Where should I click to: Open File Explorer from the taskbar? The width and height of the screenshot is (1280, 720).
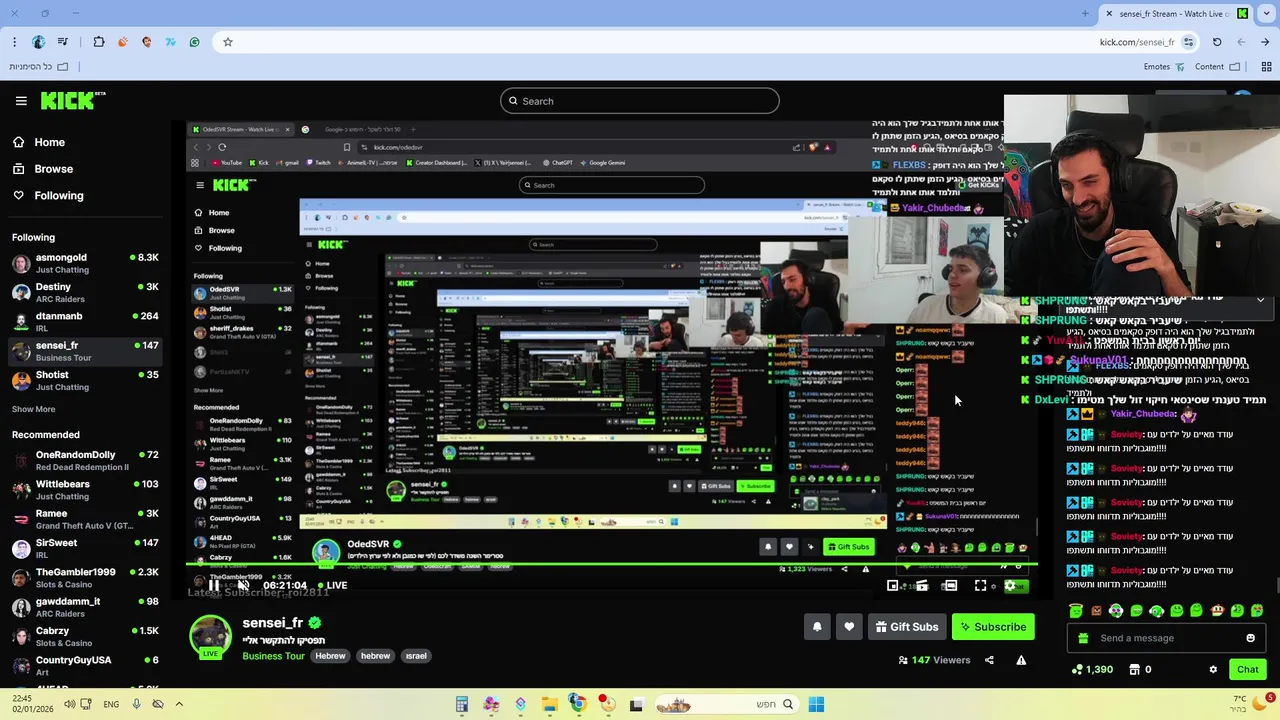[549, 704]
